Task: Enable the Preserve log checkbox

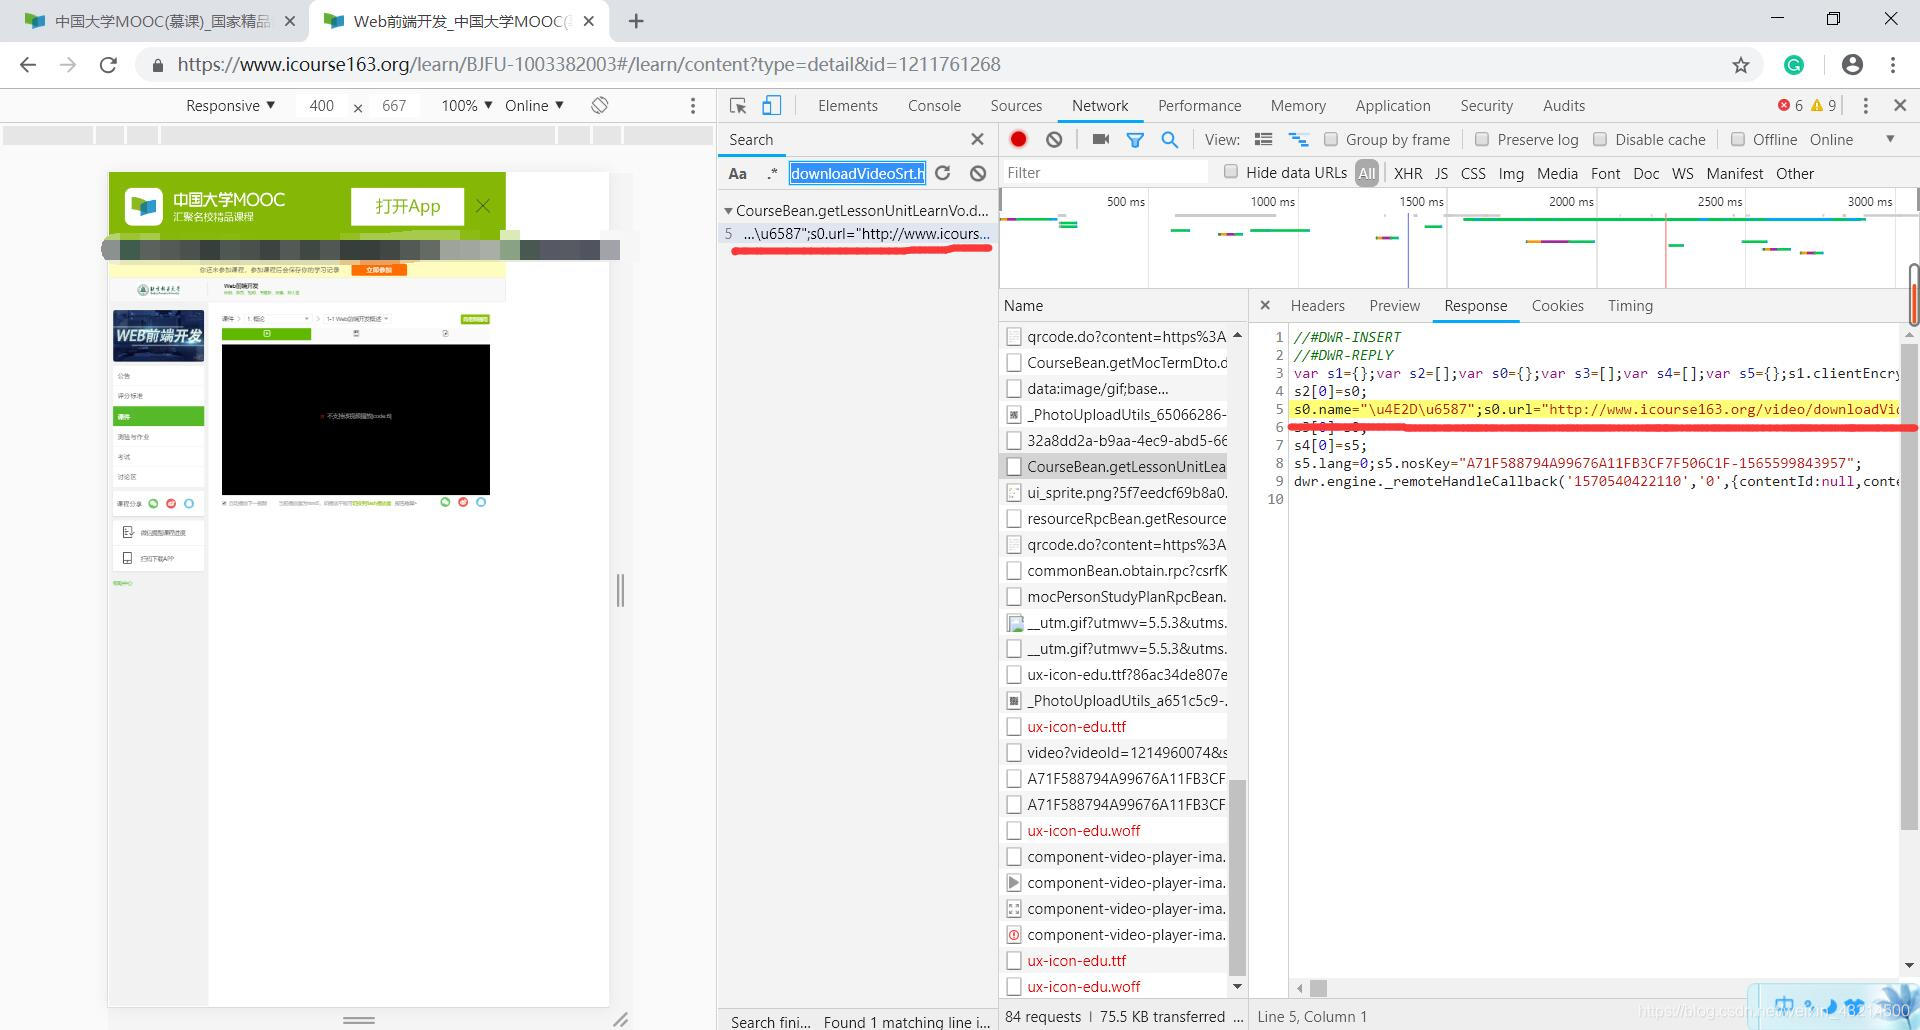Action: click(x=1482, y=140)
